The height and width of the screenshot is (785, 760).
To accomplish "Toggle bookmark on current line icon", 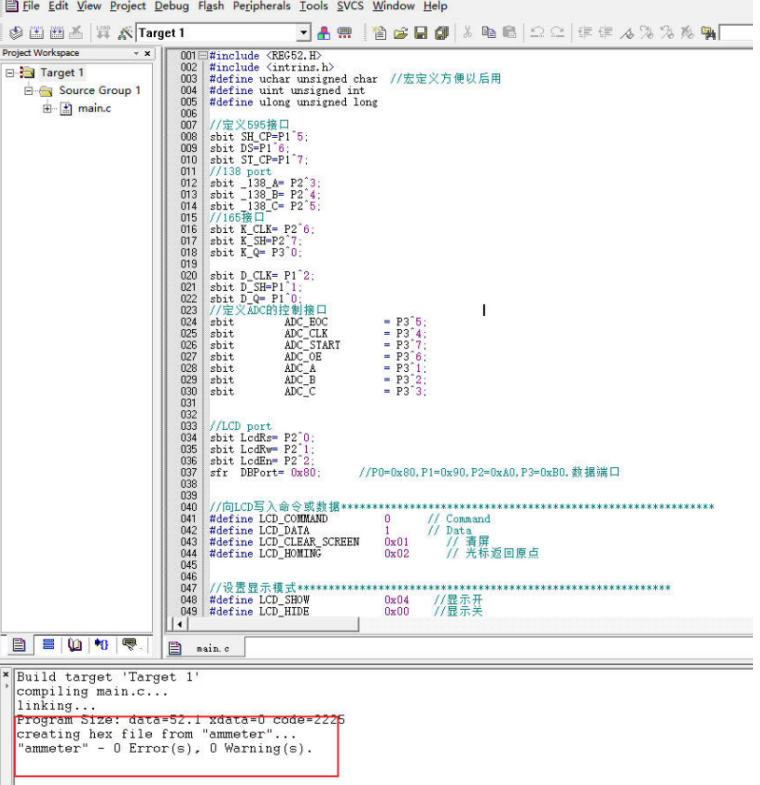I will [x=626, y=33].
